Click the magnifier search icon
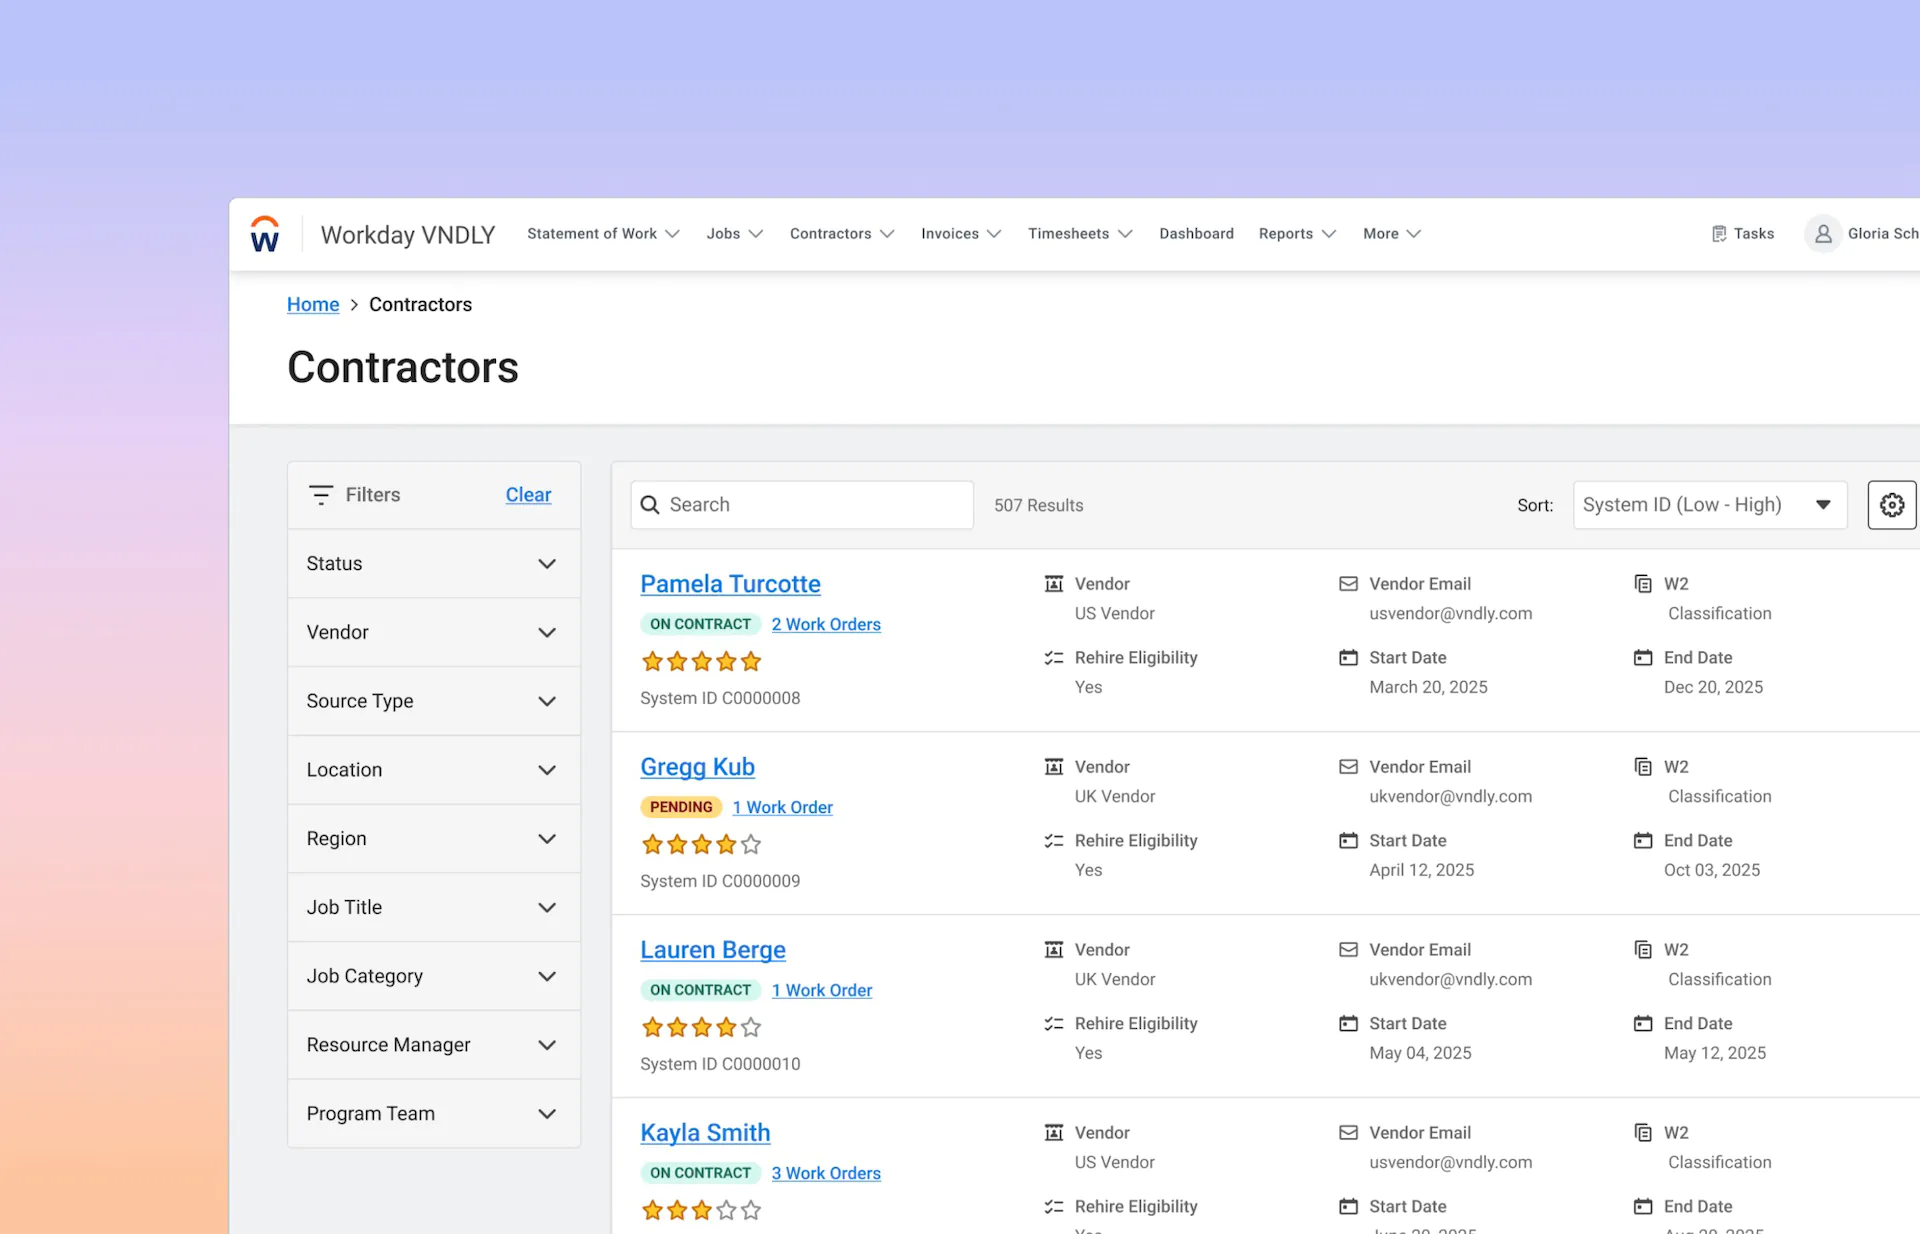 (x=650, y=505)
